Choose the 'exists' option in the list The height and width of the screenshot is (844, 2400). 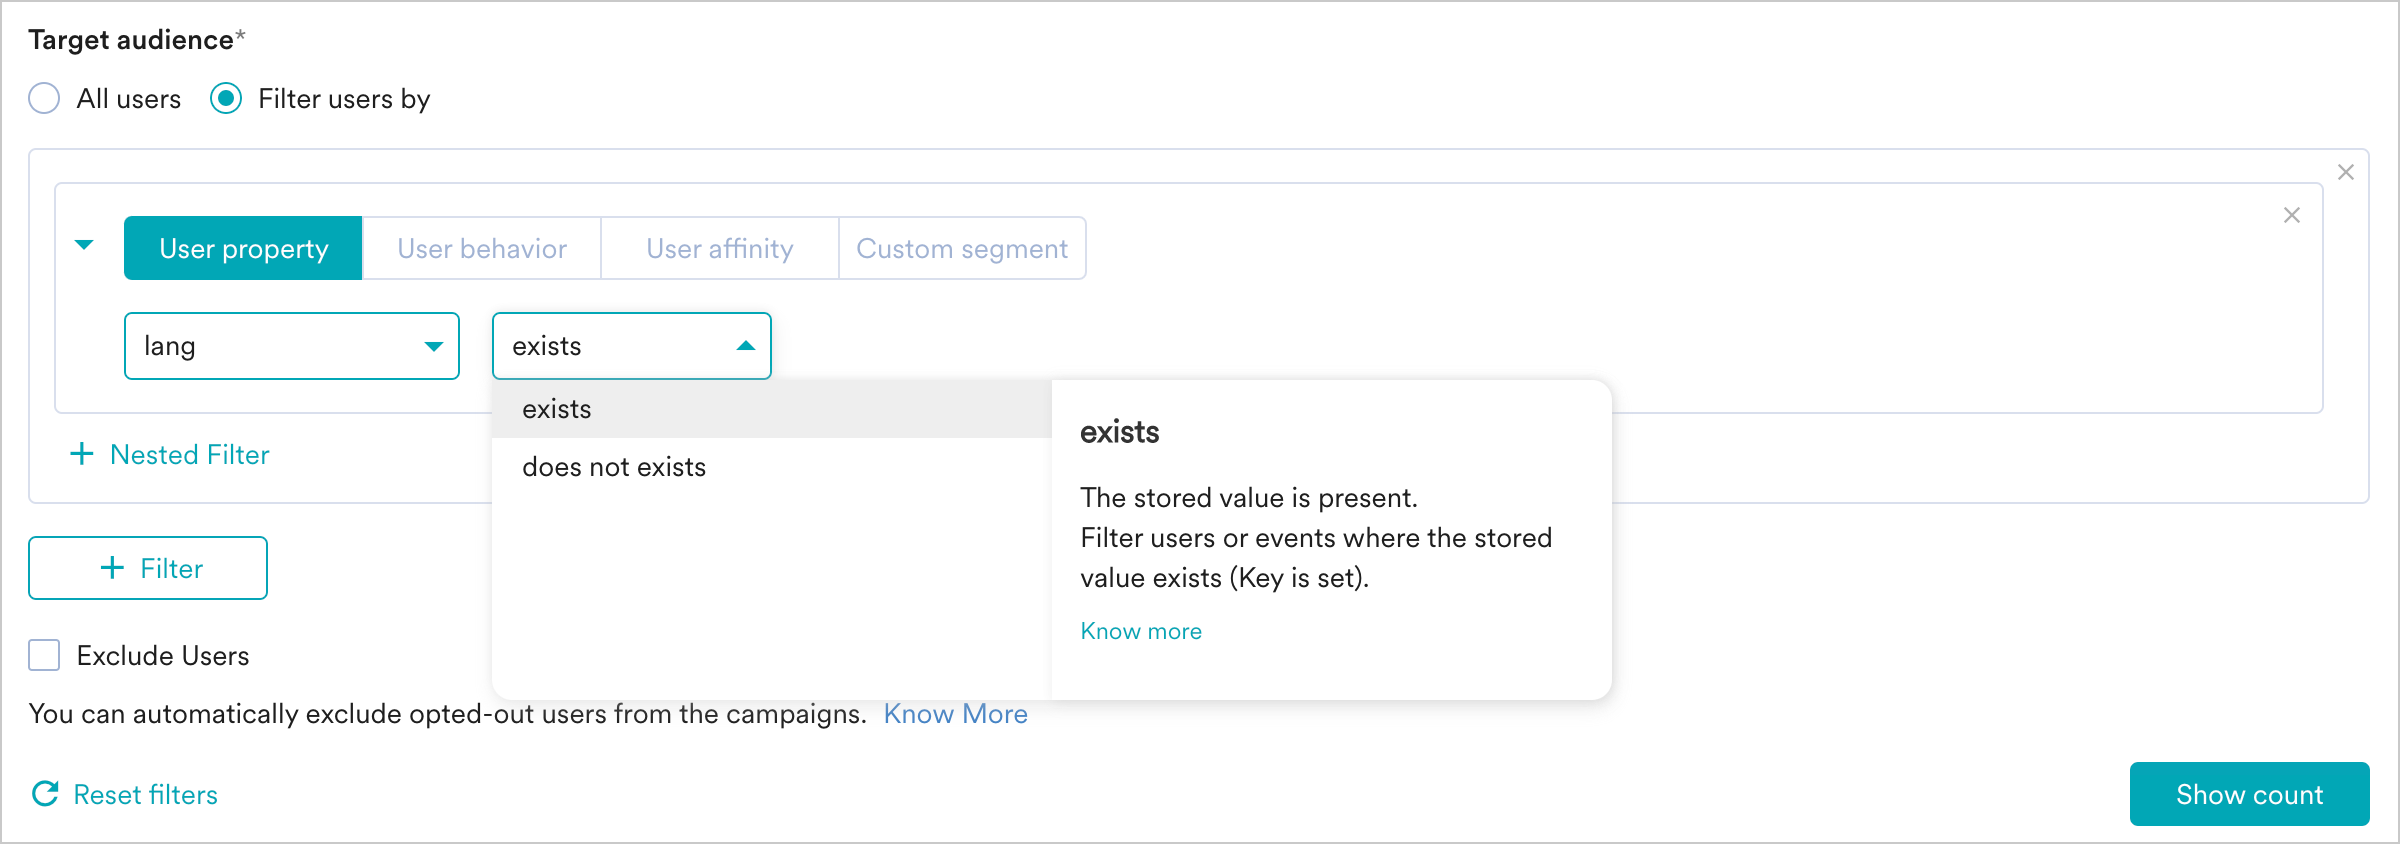pyautogui.click(x=557, y=409)
